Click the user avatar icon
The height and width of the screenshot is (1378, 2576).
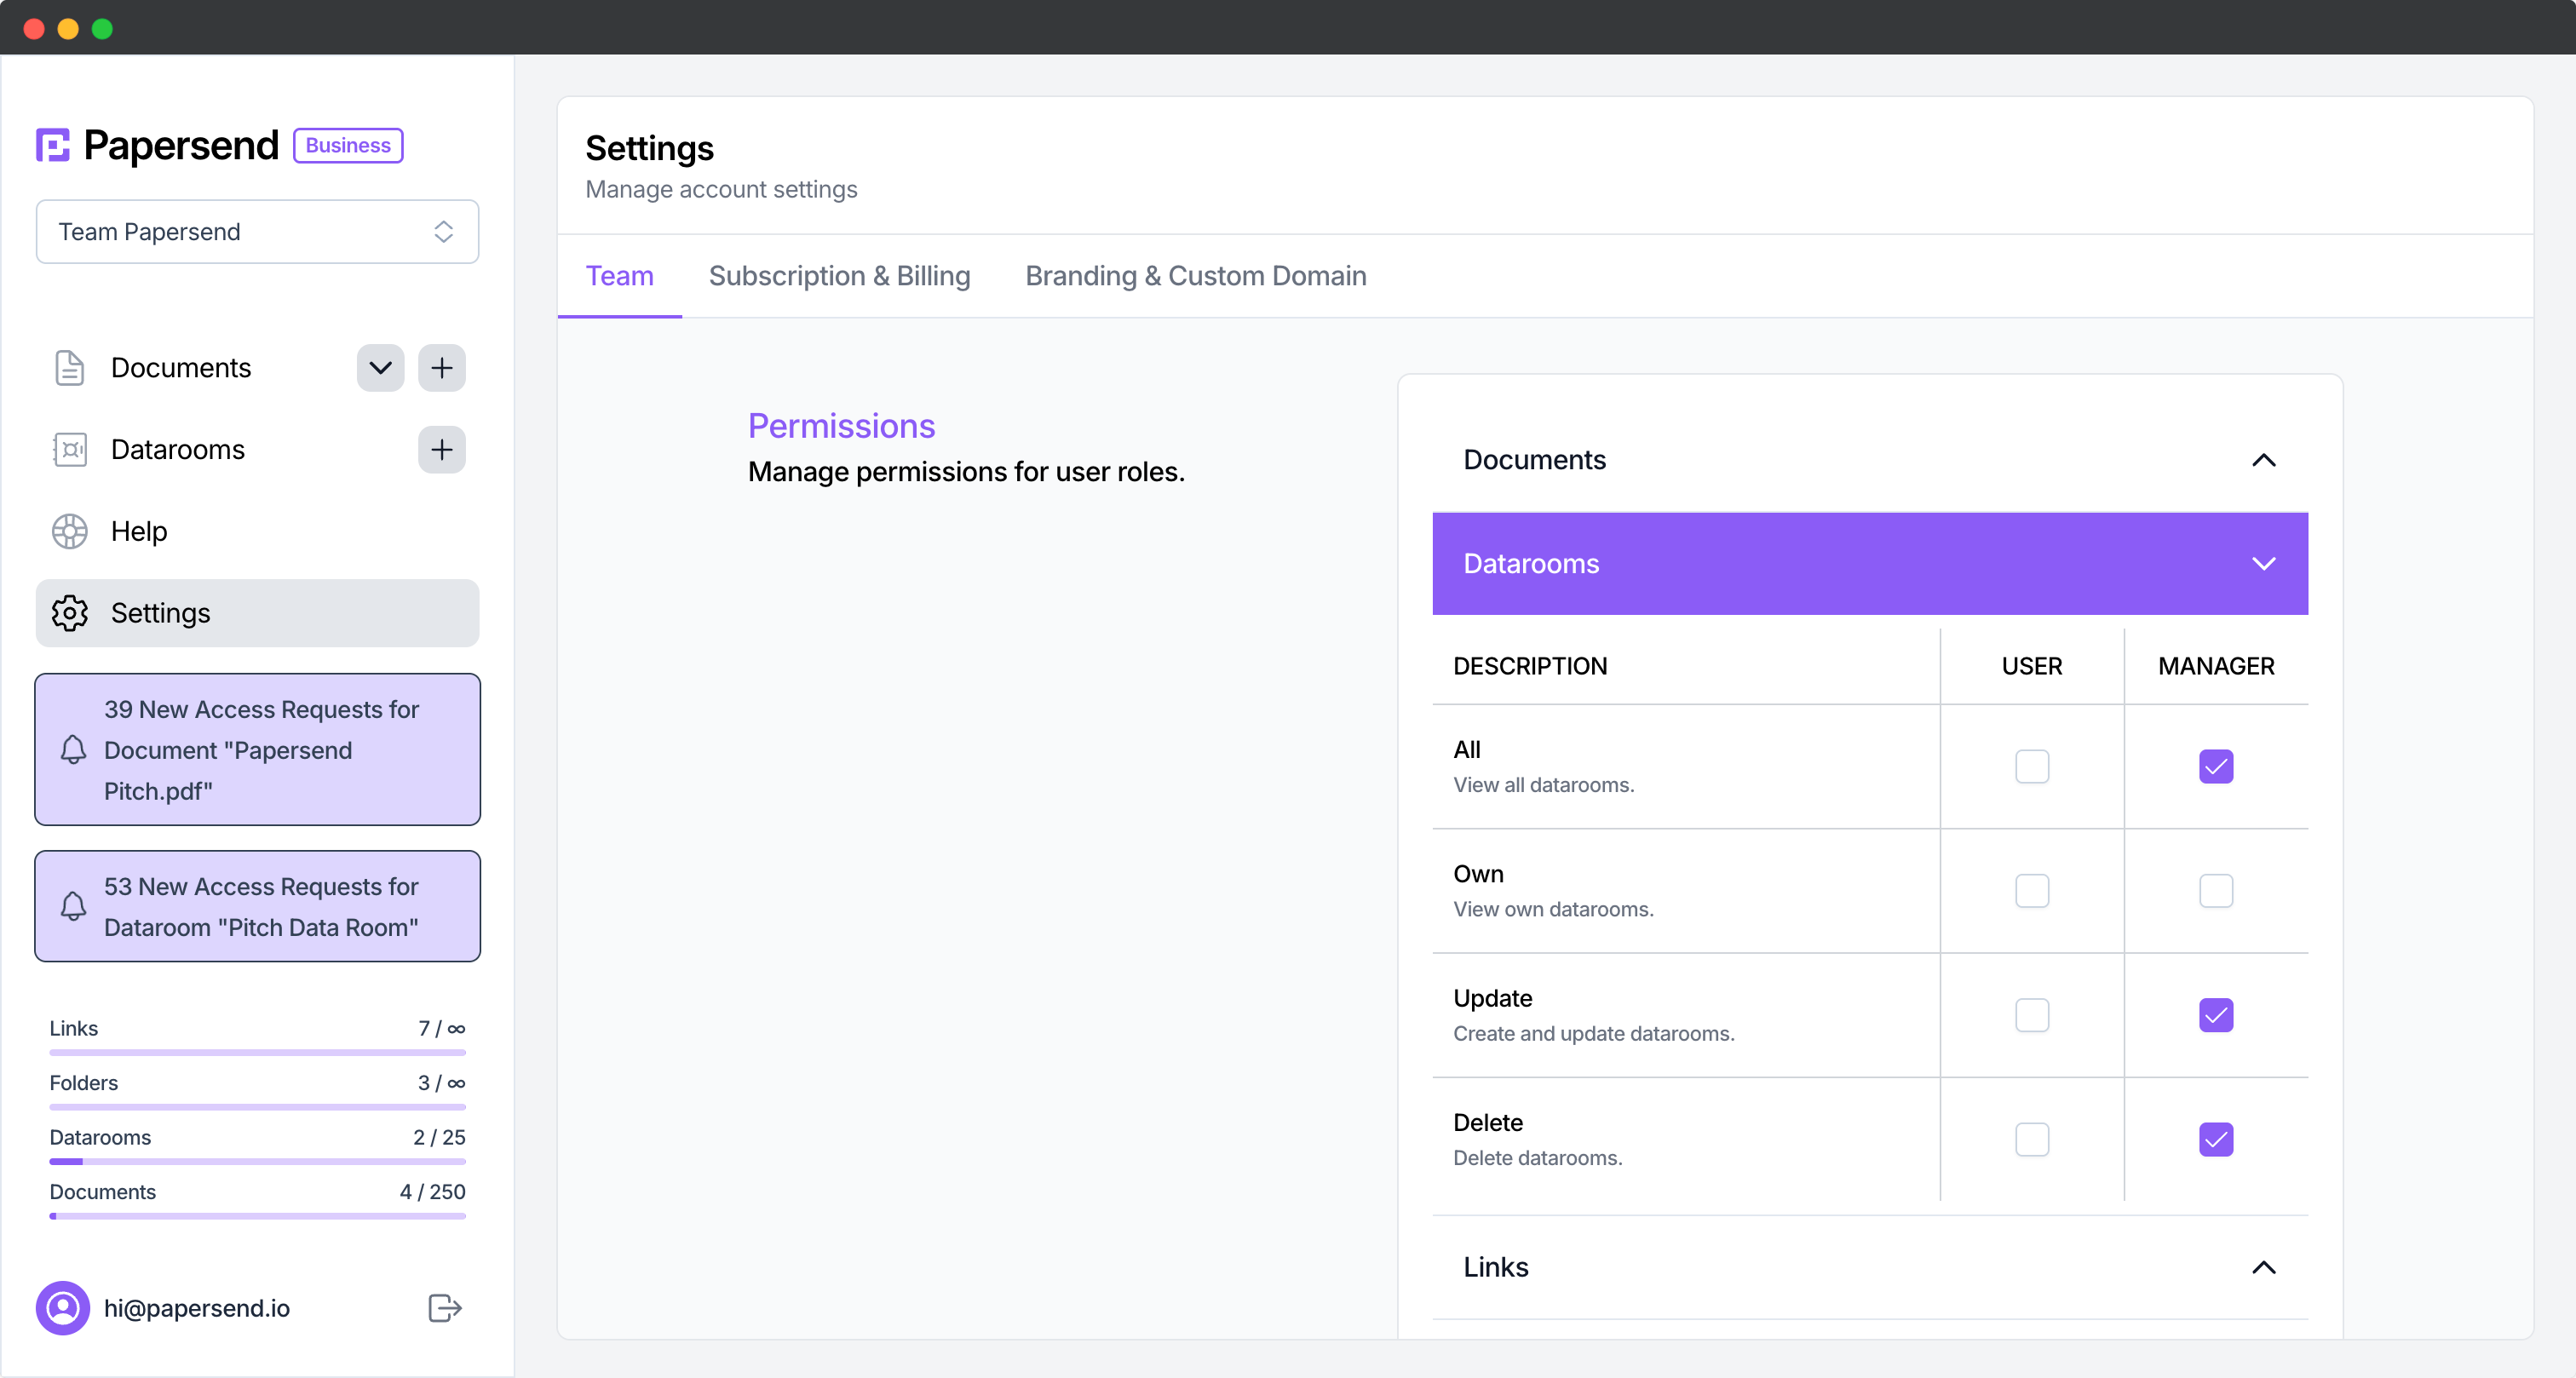pyautogui.click(x=63, y=1307)
